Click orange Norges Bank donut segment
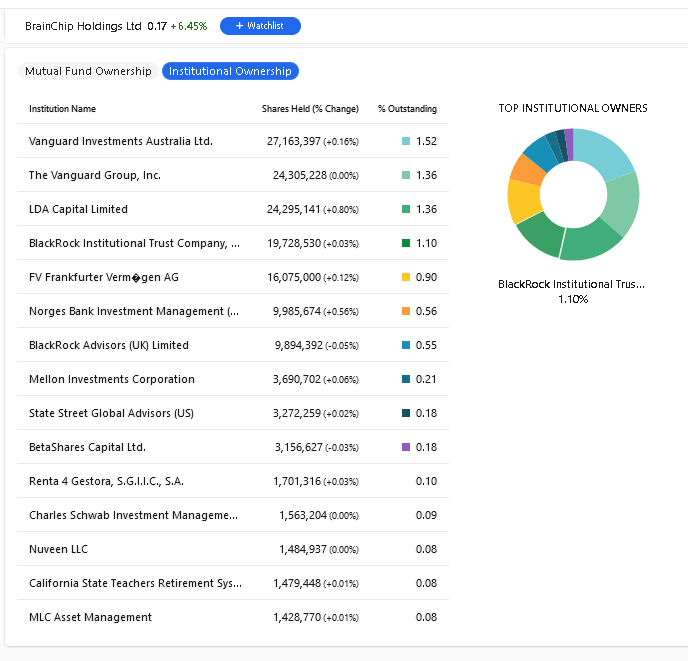688x661 pixels. click(527, 170)
